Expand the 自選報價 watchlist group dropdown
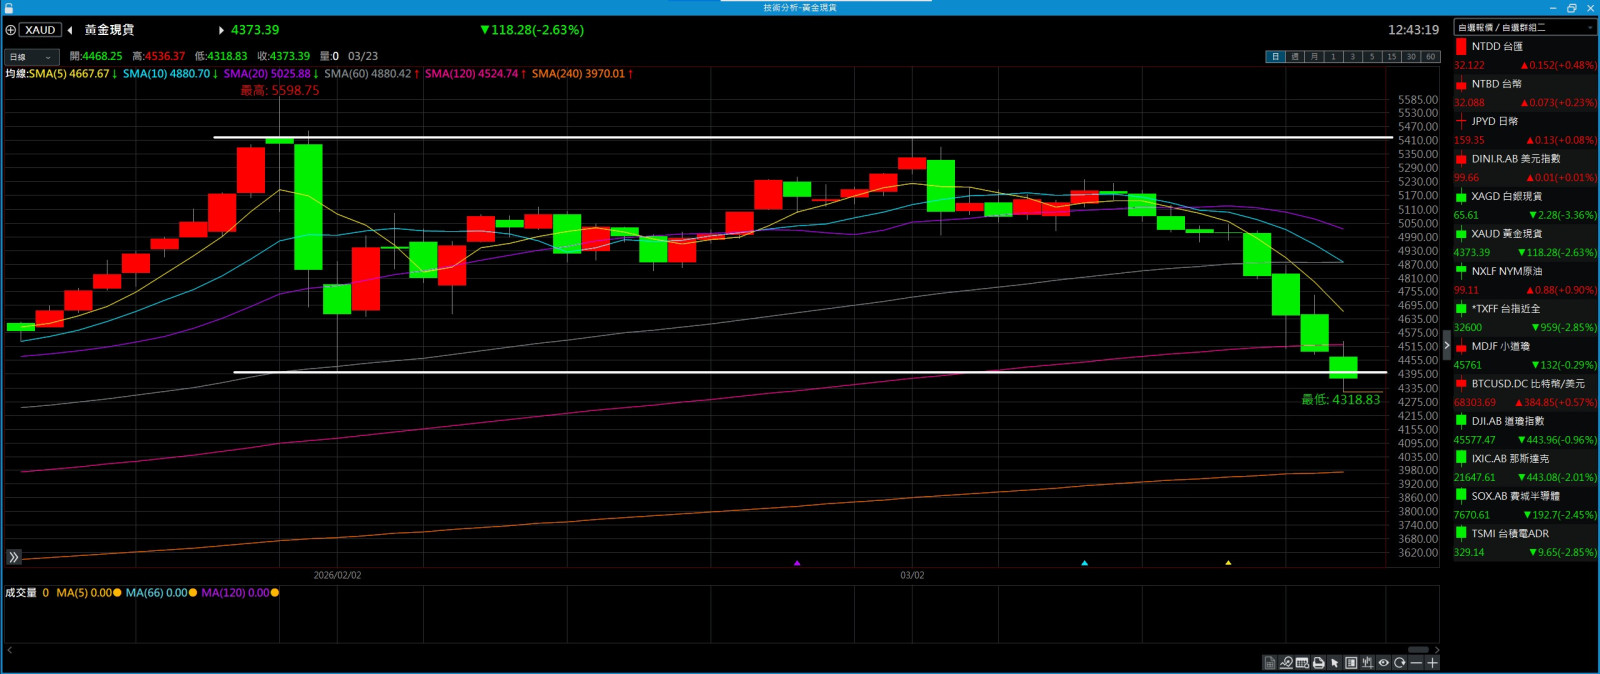Image resolution: width=1600 pixels, height=674 pixels. (1524, 28)
